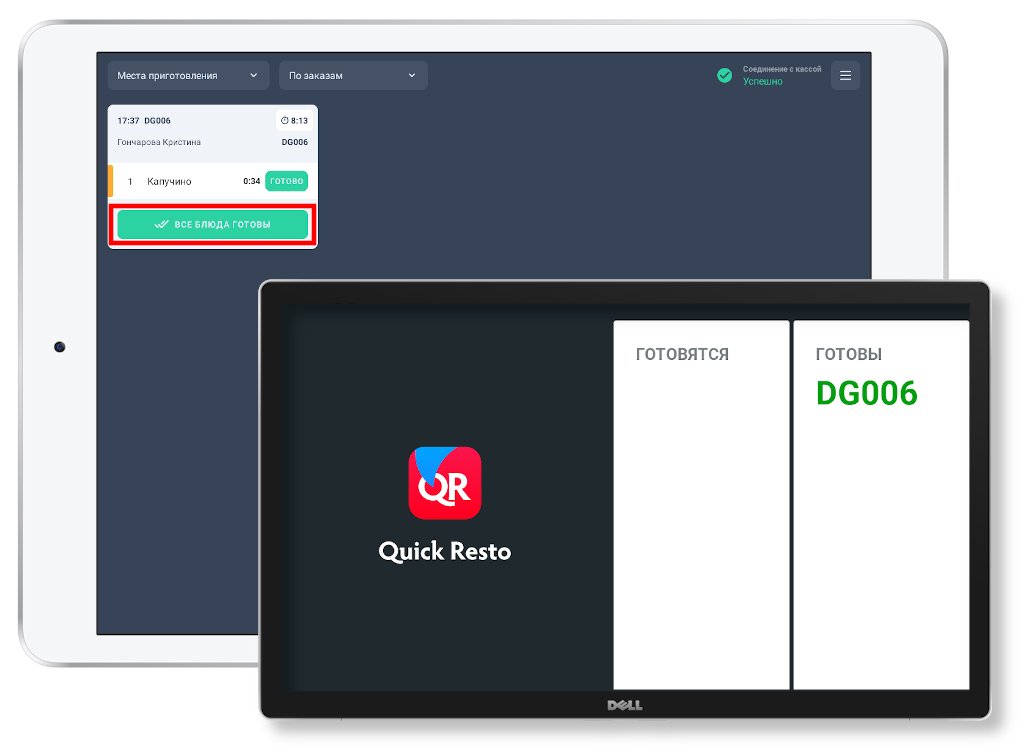
Task: Click the tablet's front camera
Action: (x=60, y=347)
